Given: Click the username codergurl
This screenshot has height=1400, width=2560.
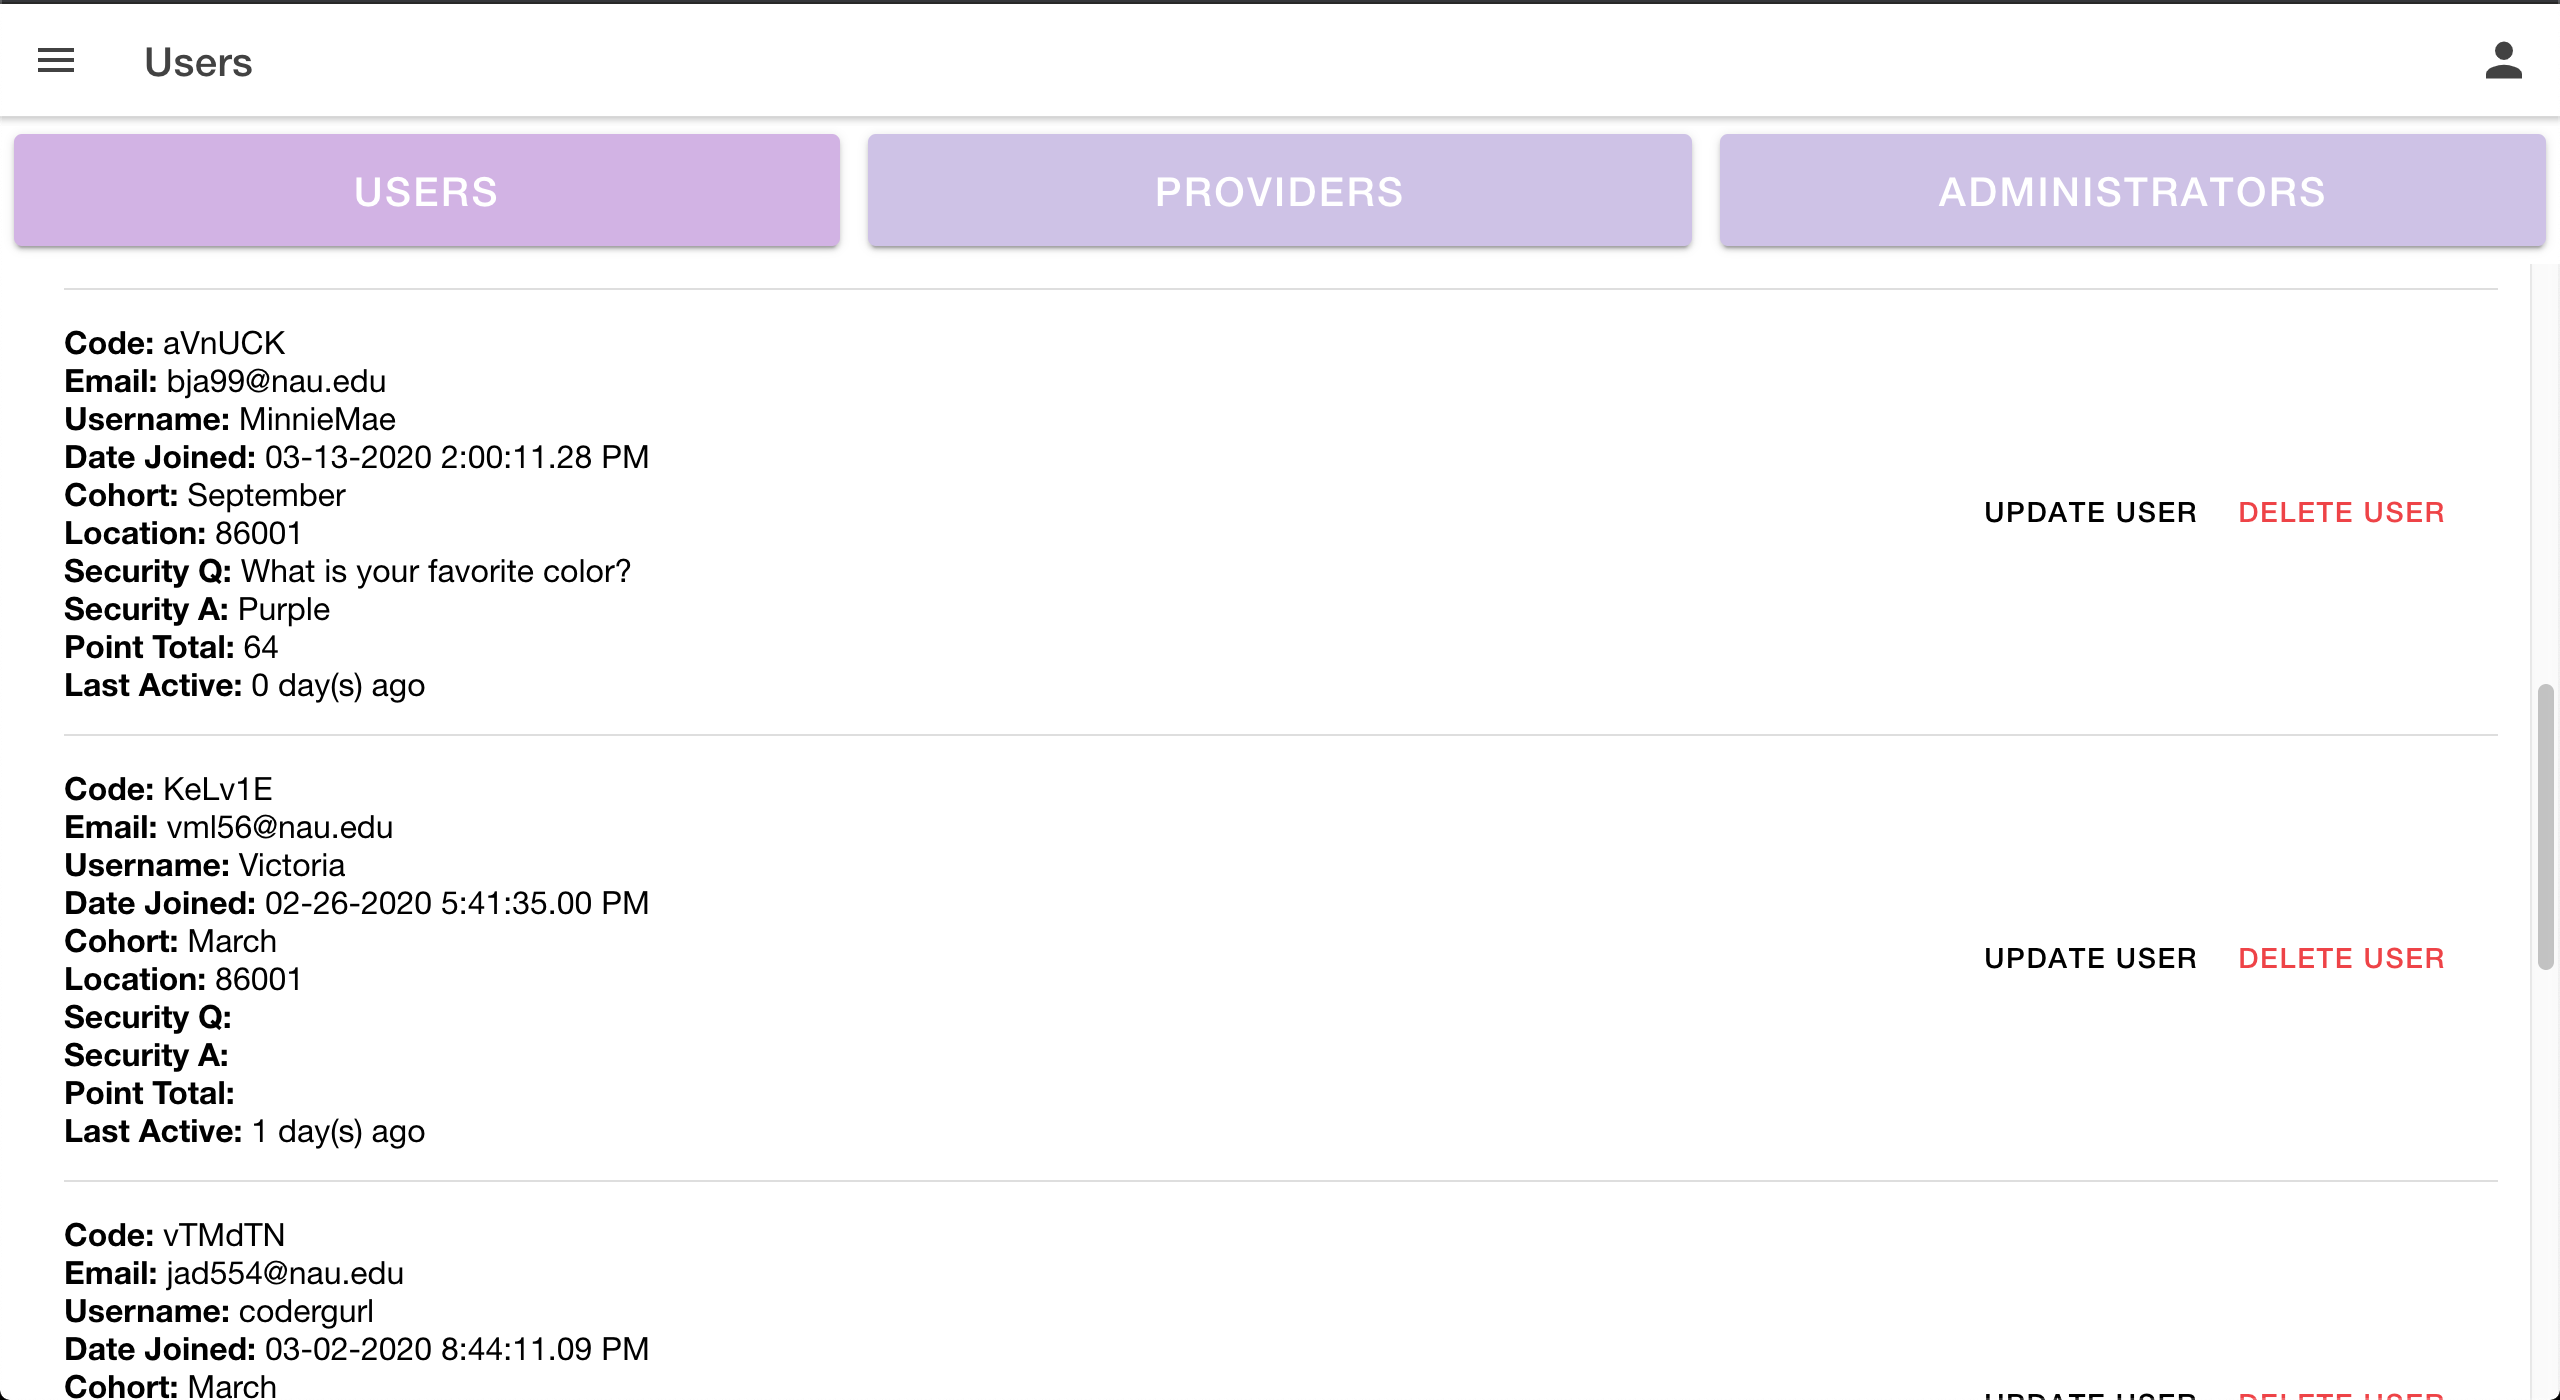Looking at the screenshot, I should [x=306, y=1311].
